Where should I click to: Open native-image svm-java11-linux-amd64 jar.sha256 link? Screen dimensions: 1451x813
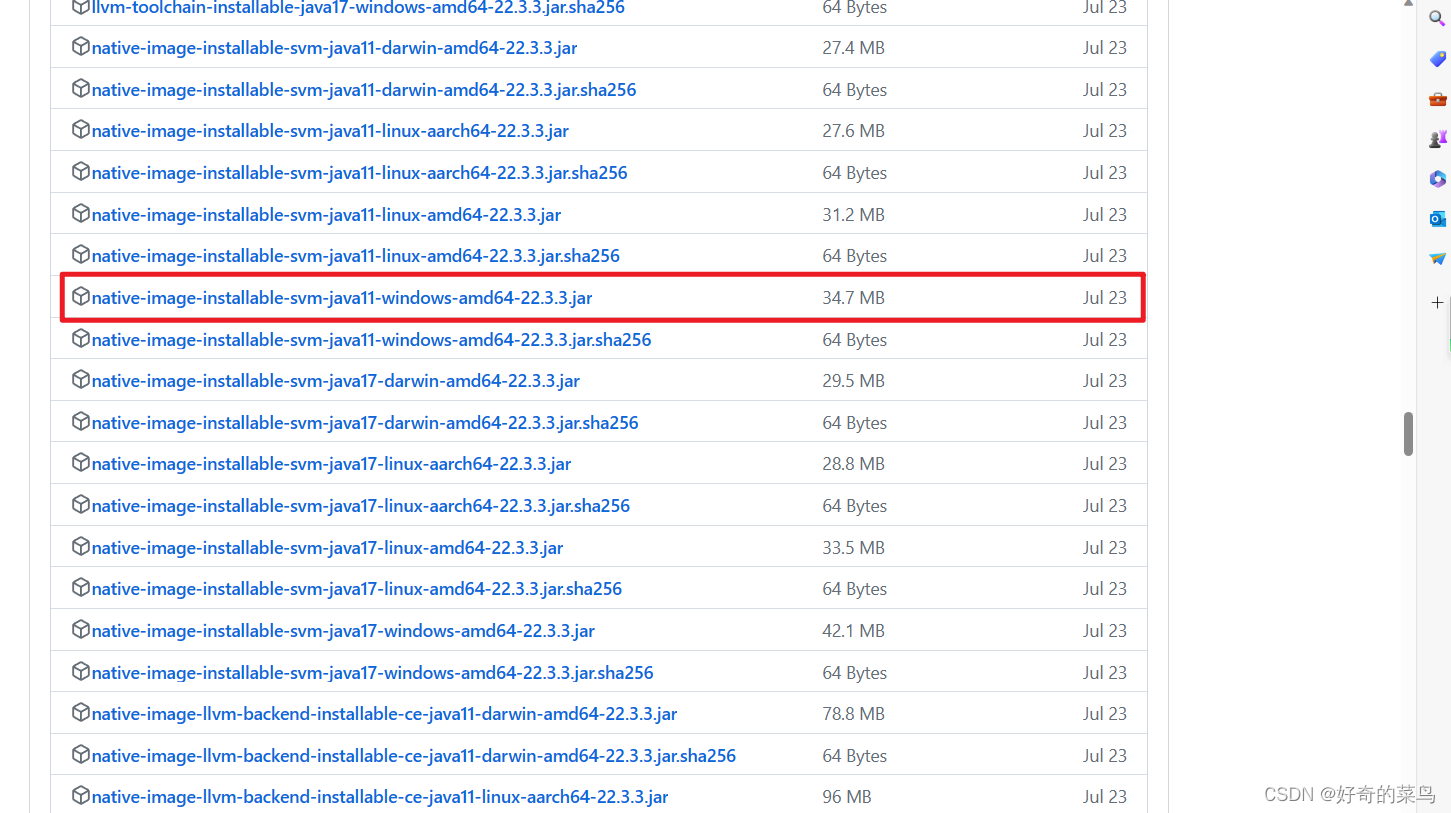click(x=356, y=256)
